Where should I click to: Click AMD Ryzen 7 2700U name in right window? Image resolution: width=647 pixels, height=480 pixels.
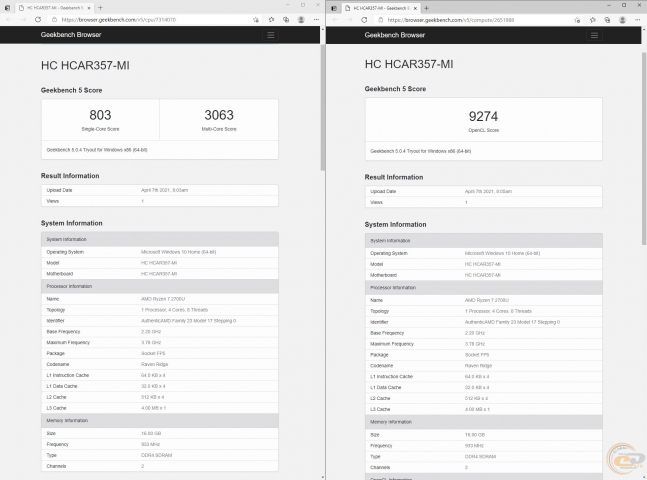pos(487,300)
